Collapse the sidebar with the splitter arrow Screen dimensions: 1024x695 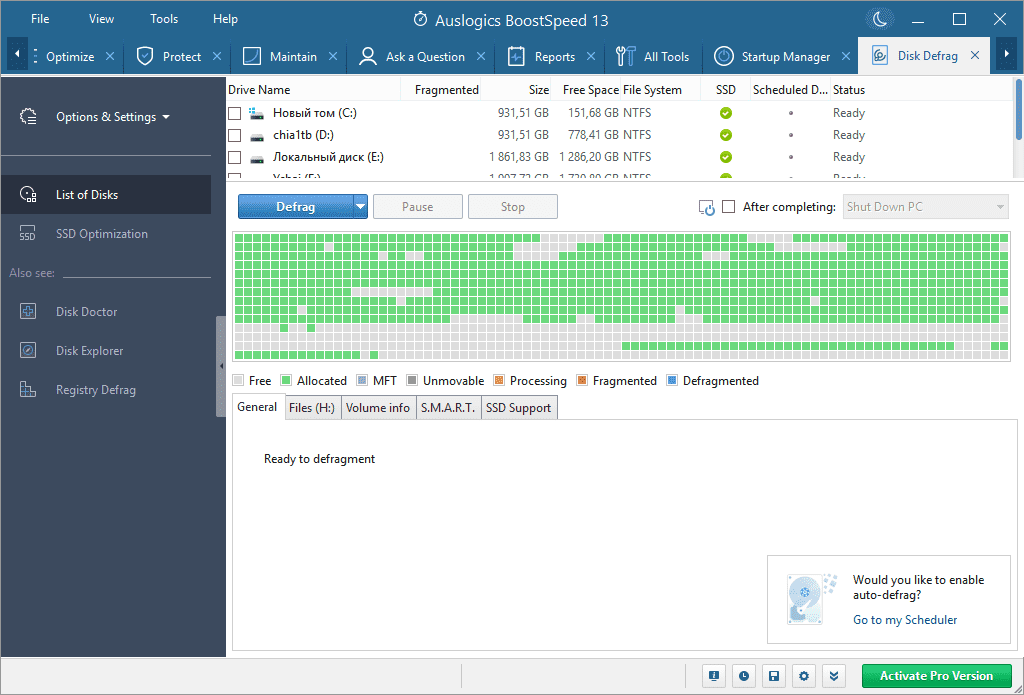point(221,366)
